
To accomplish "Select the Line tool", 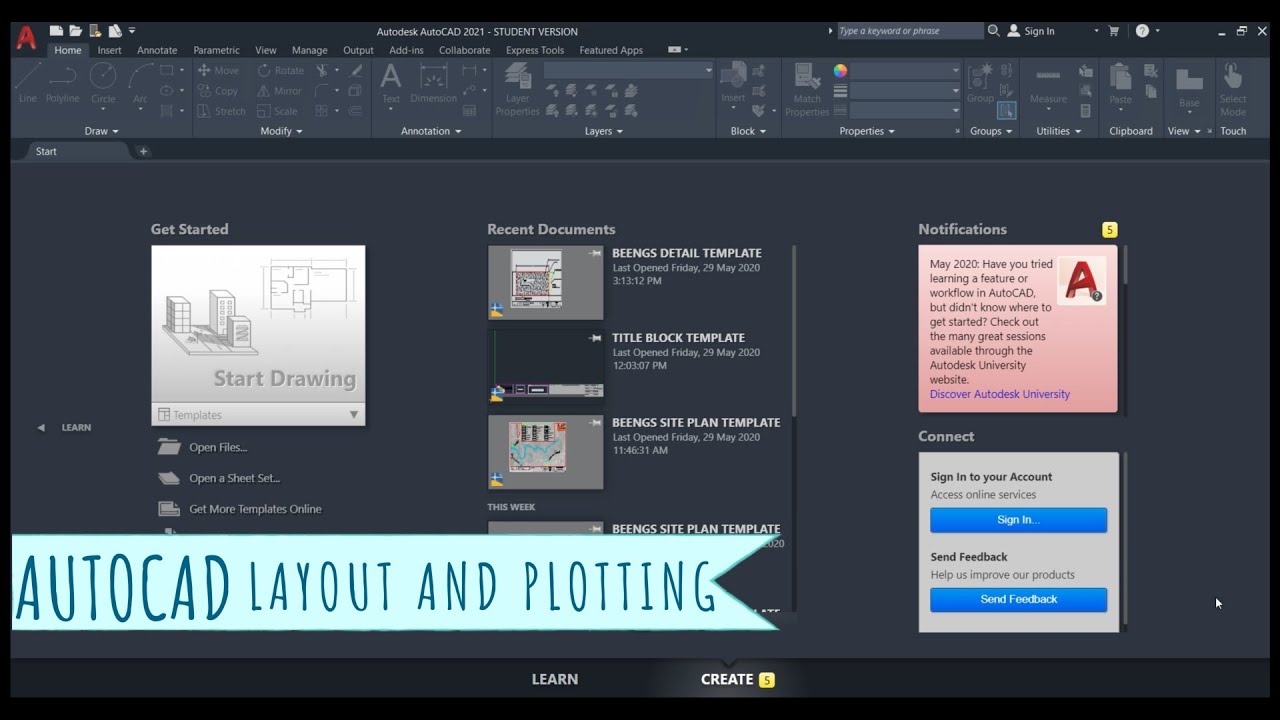I will [28, 83].
